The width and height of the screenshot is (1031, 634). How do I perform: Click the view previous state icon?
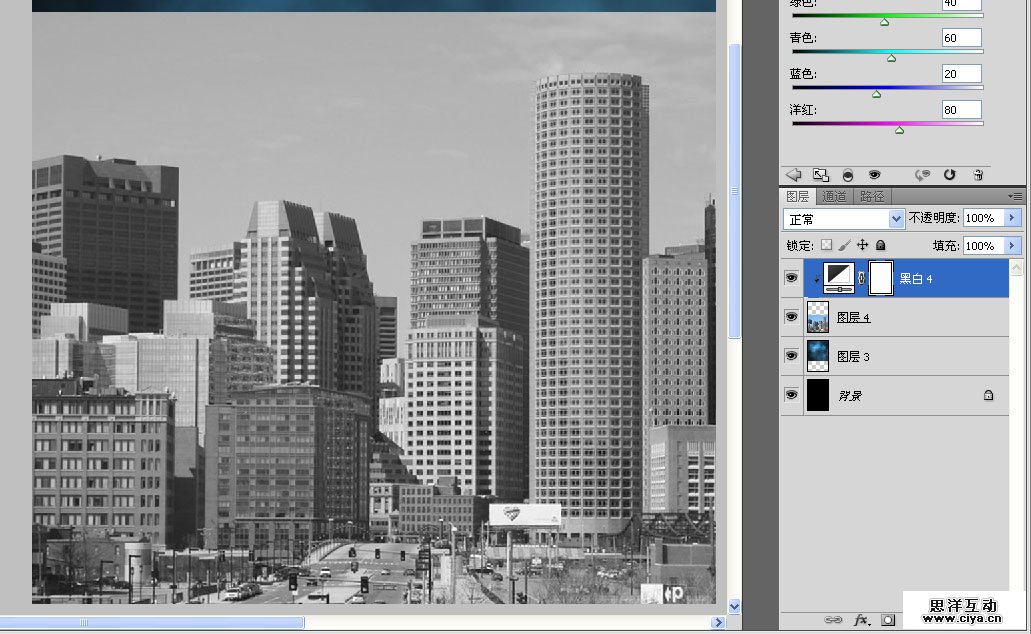(921, 175)
